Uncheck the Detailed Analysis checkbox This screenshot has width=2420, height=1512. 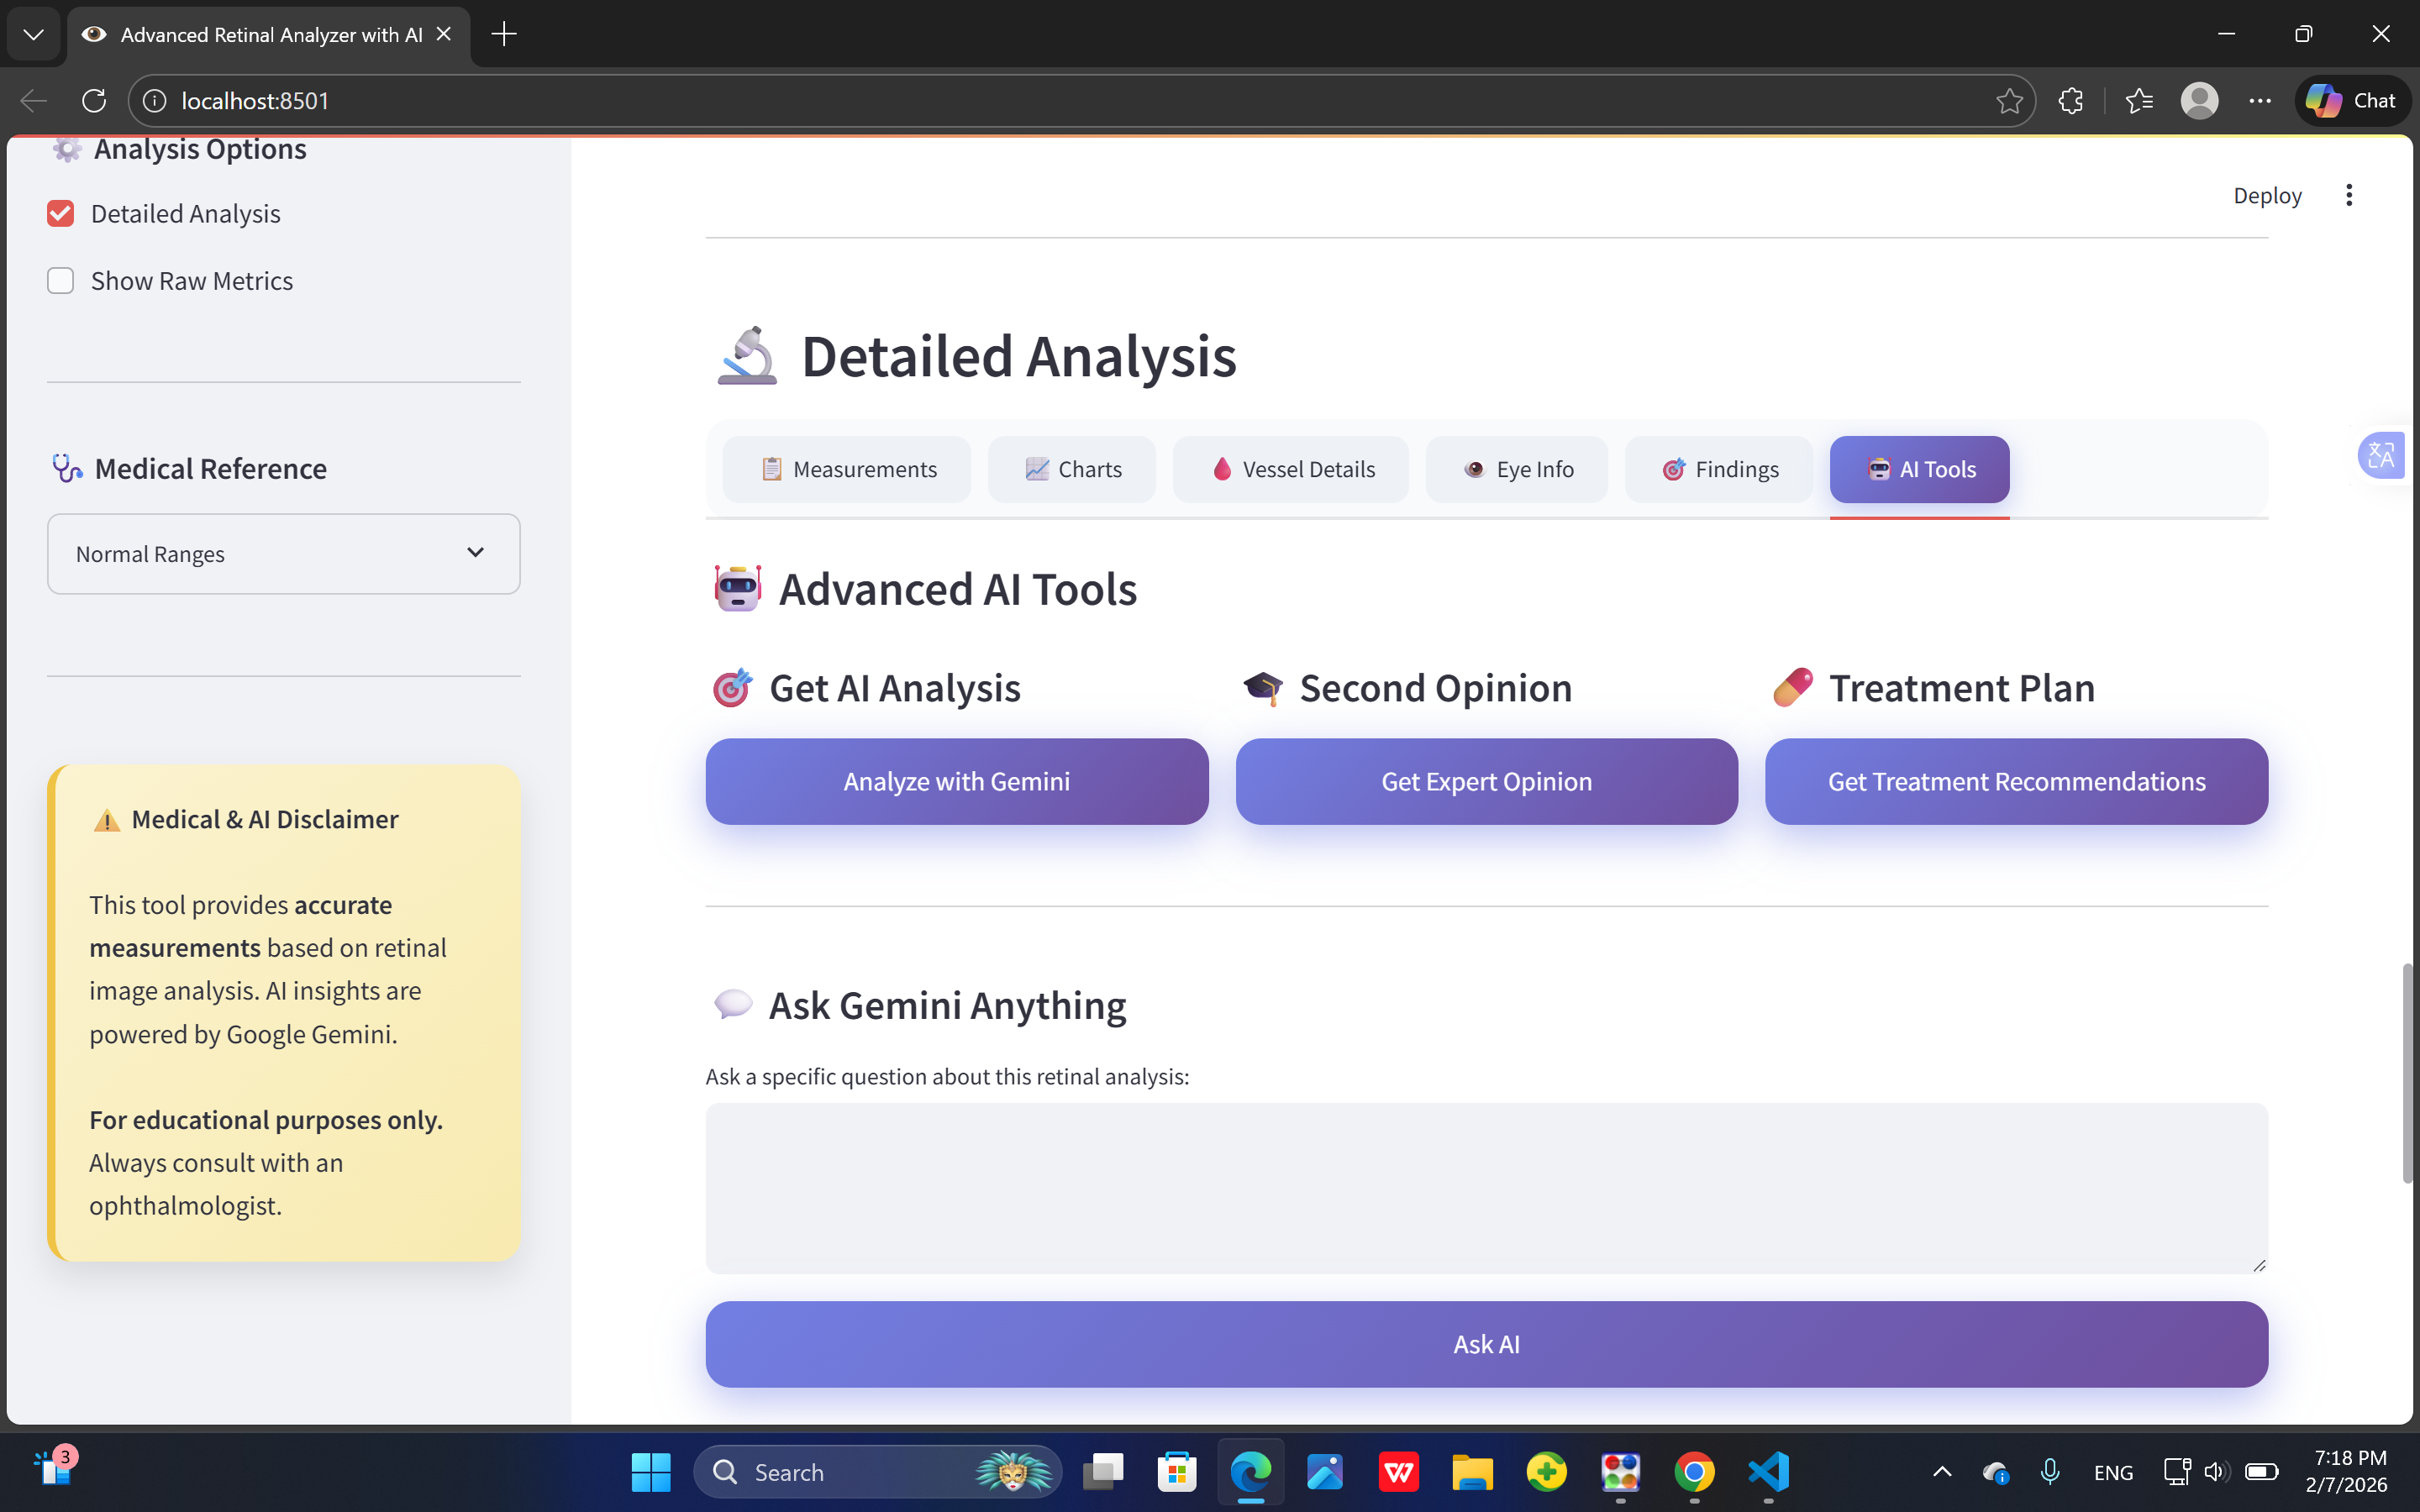click(61, 214)
